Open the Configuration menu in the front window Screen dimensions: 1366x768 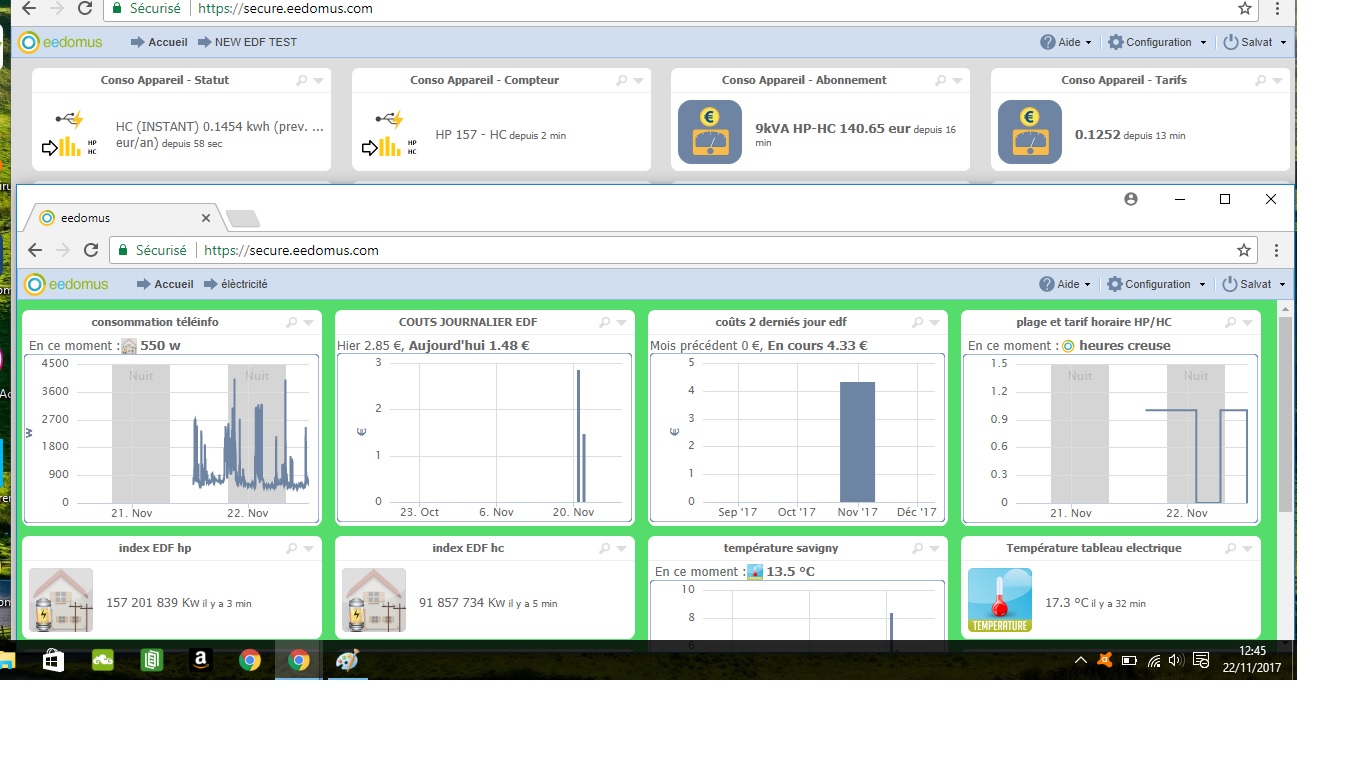(1157, 284)
